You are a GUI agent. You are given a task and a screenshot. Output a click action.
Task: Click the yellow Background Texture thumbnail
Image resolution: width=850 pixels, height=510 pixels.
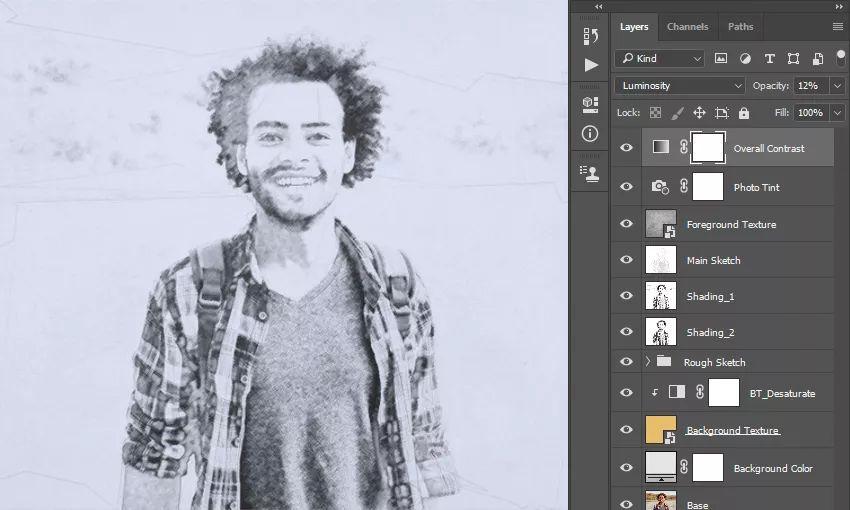[661, 430]
